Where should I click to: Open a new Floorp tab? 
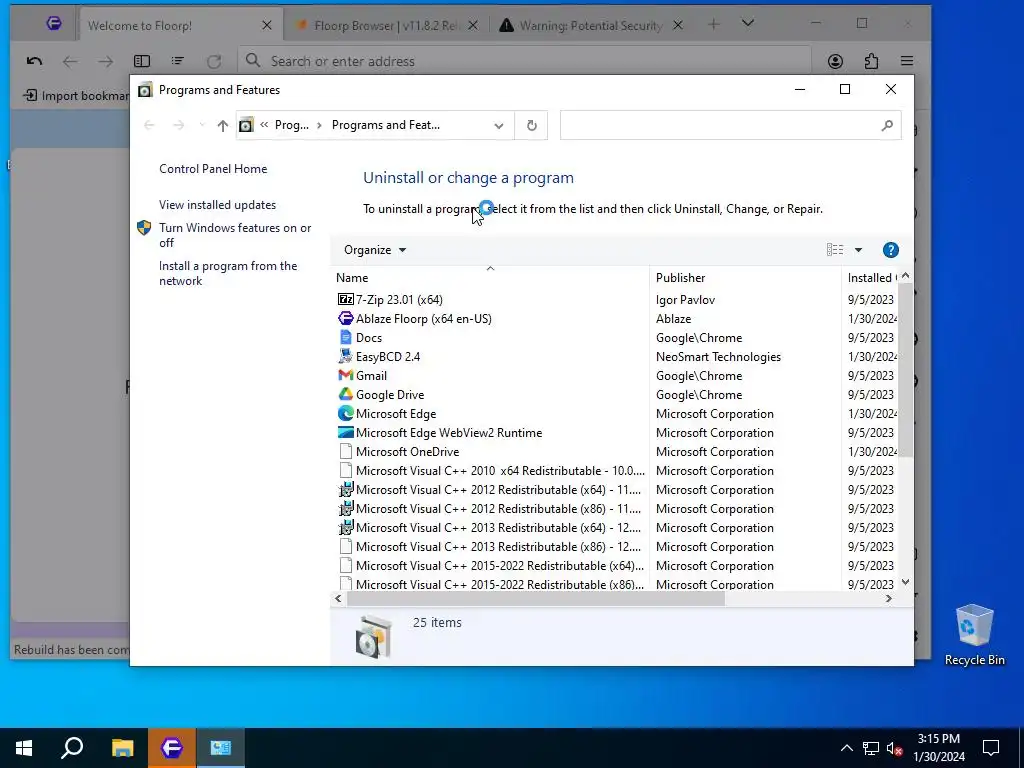[x=713, y=25]
